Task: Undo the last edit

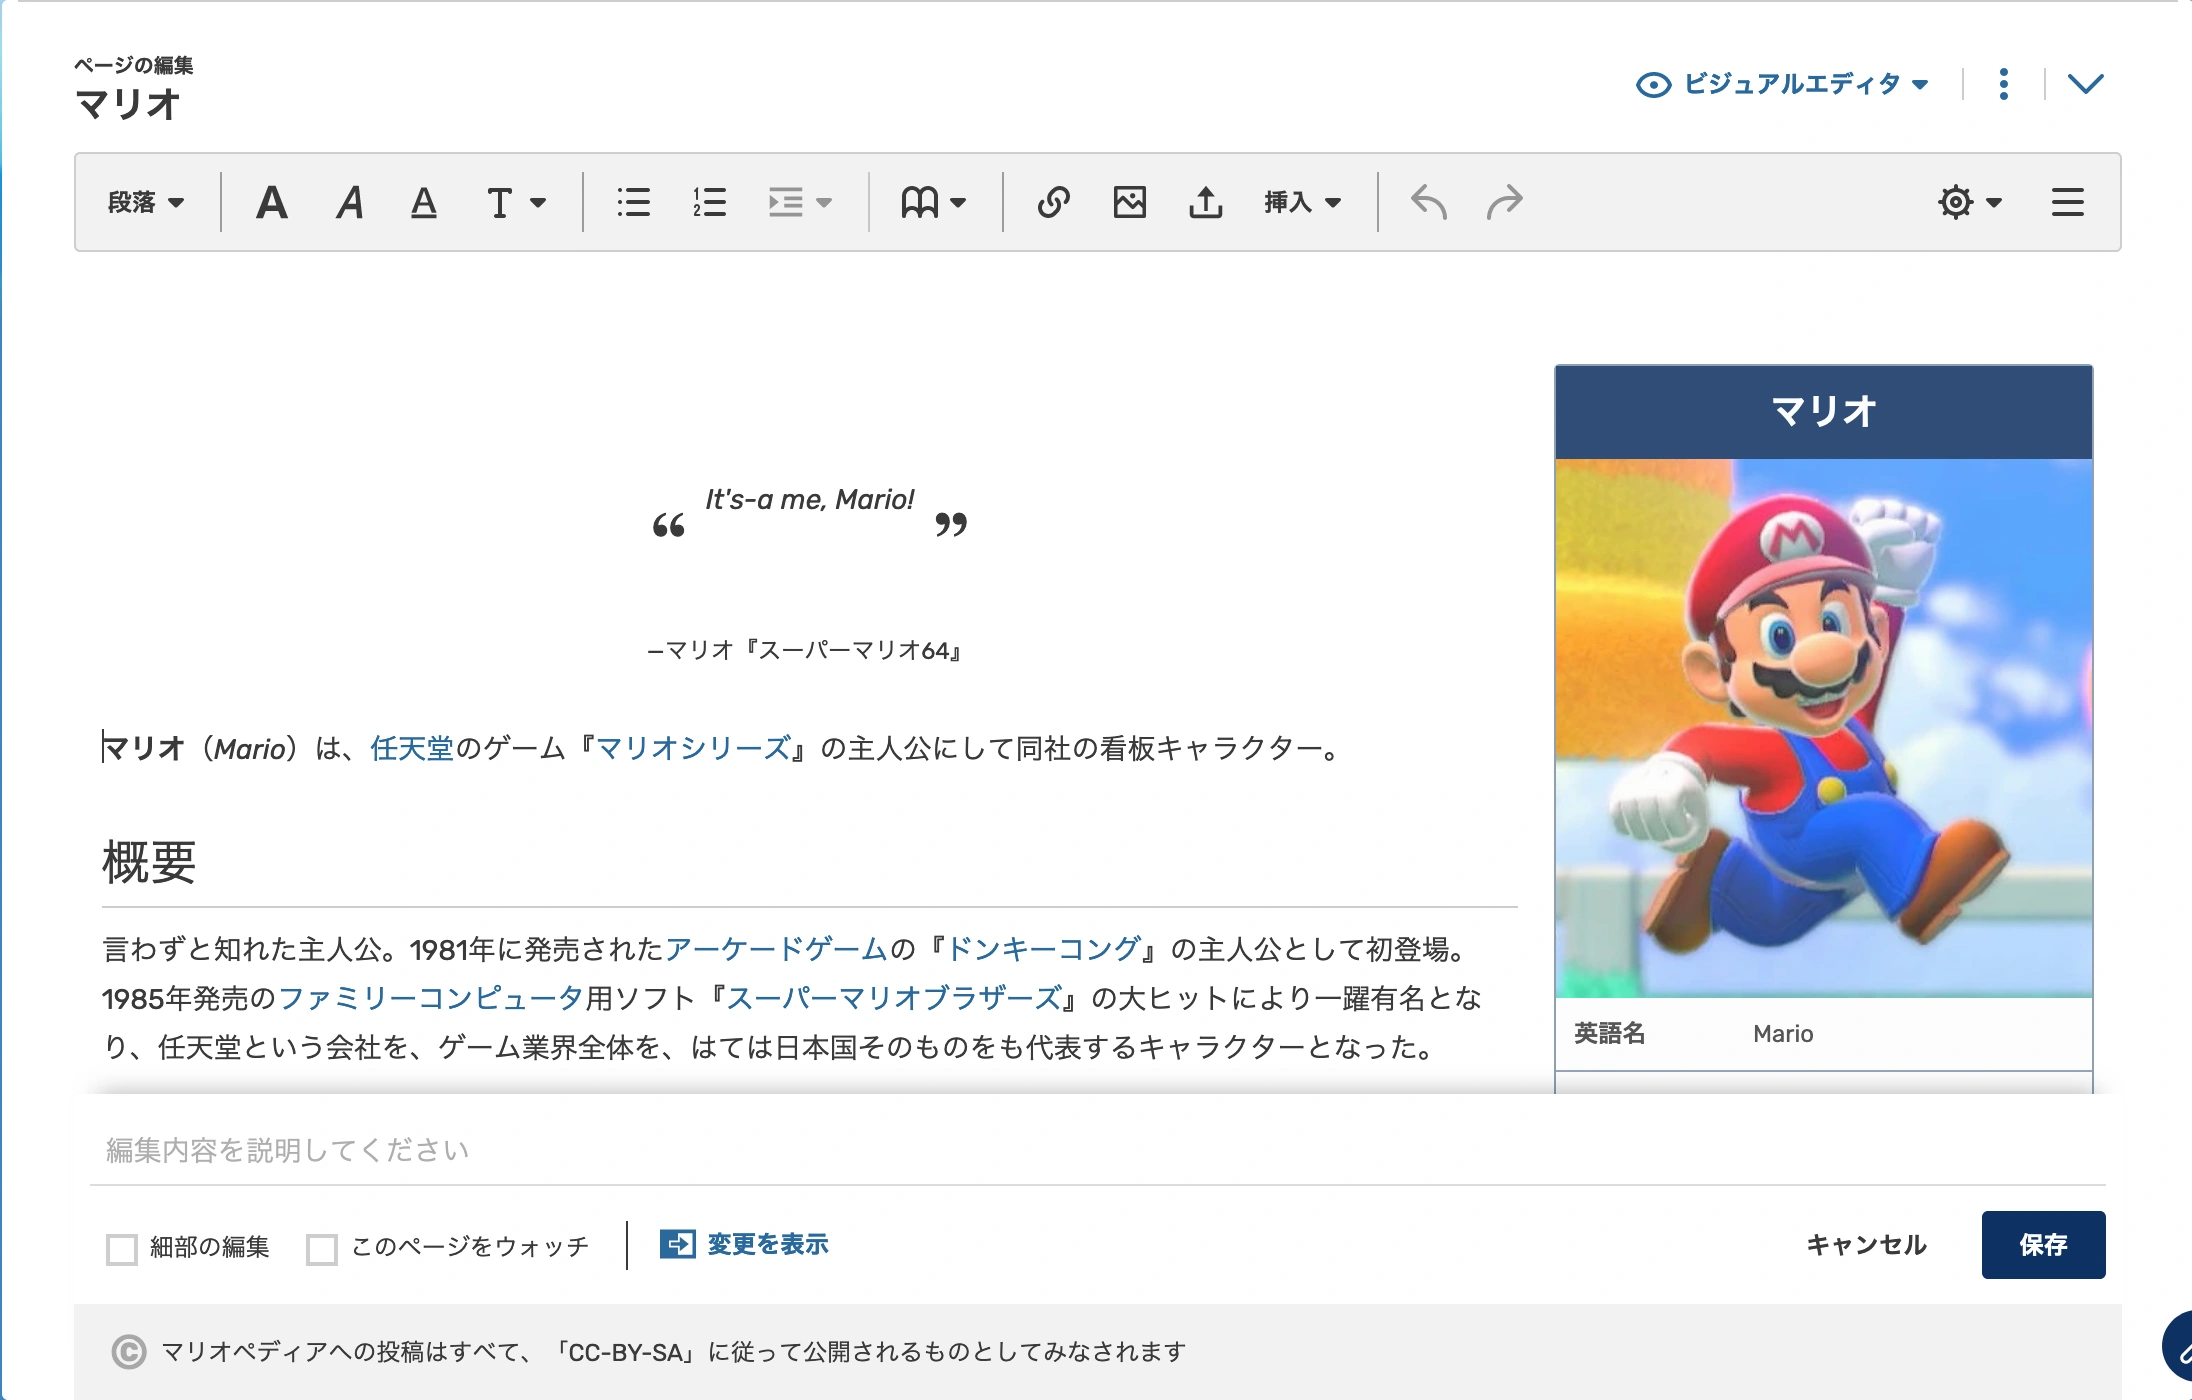Action: [x=1428, y=203]
